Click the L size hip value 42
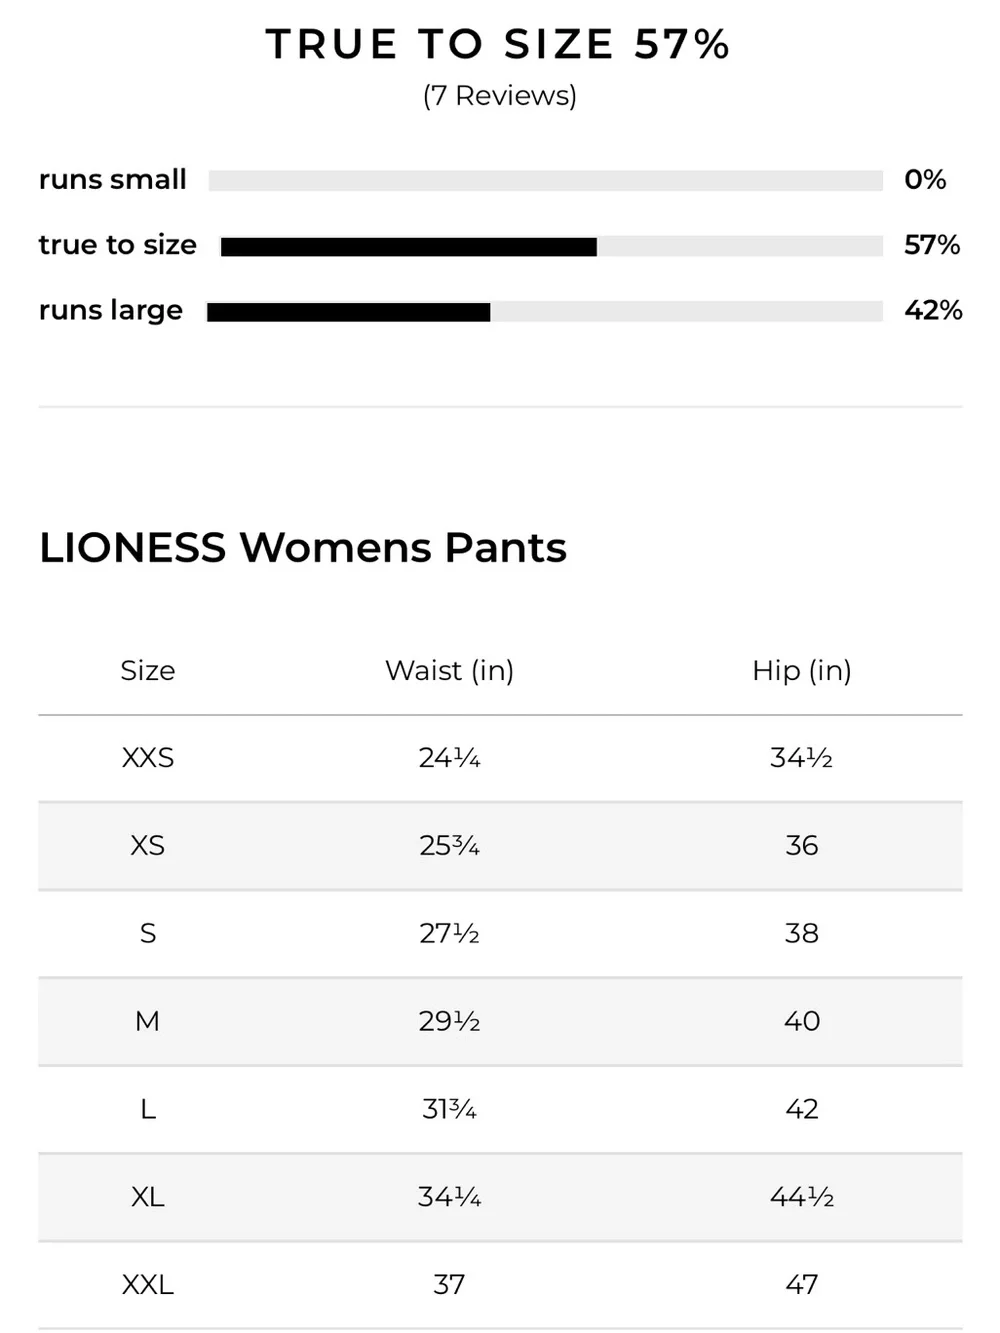This screenshot has height=1333, width=1000. pyautogui.click(x=802, y=1109)
